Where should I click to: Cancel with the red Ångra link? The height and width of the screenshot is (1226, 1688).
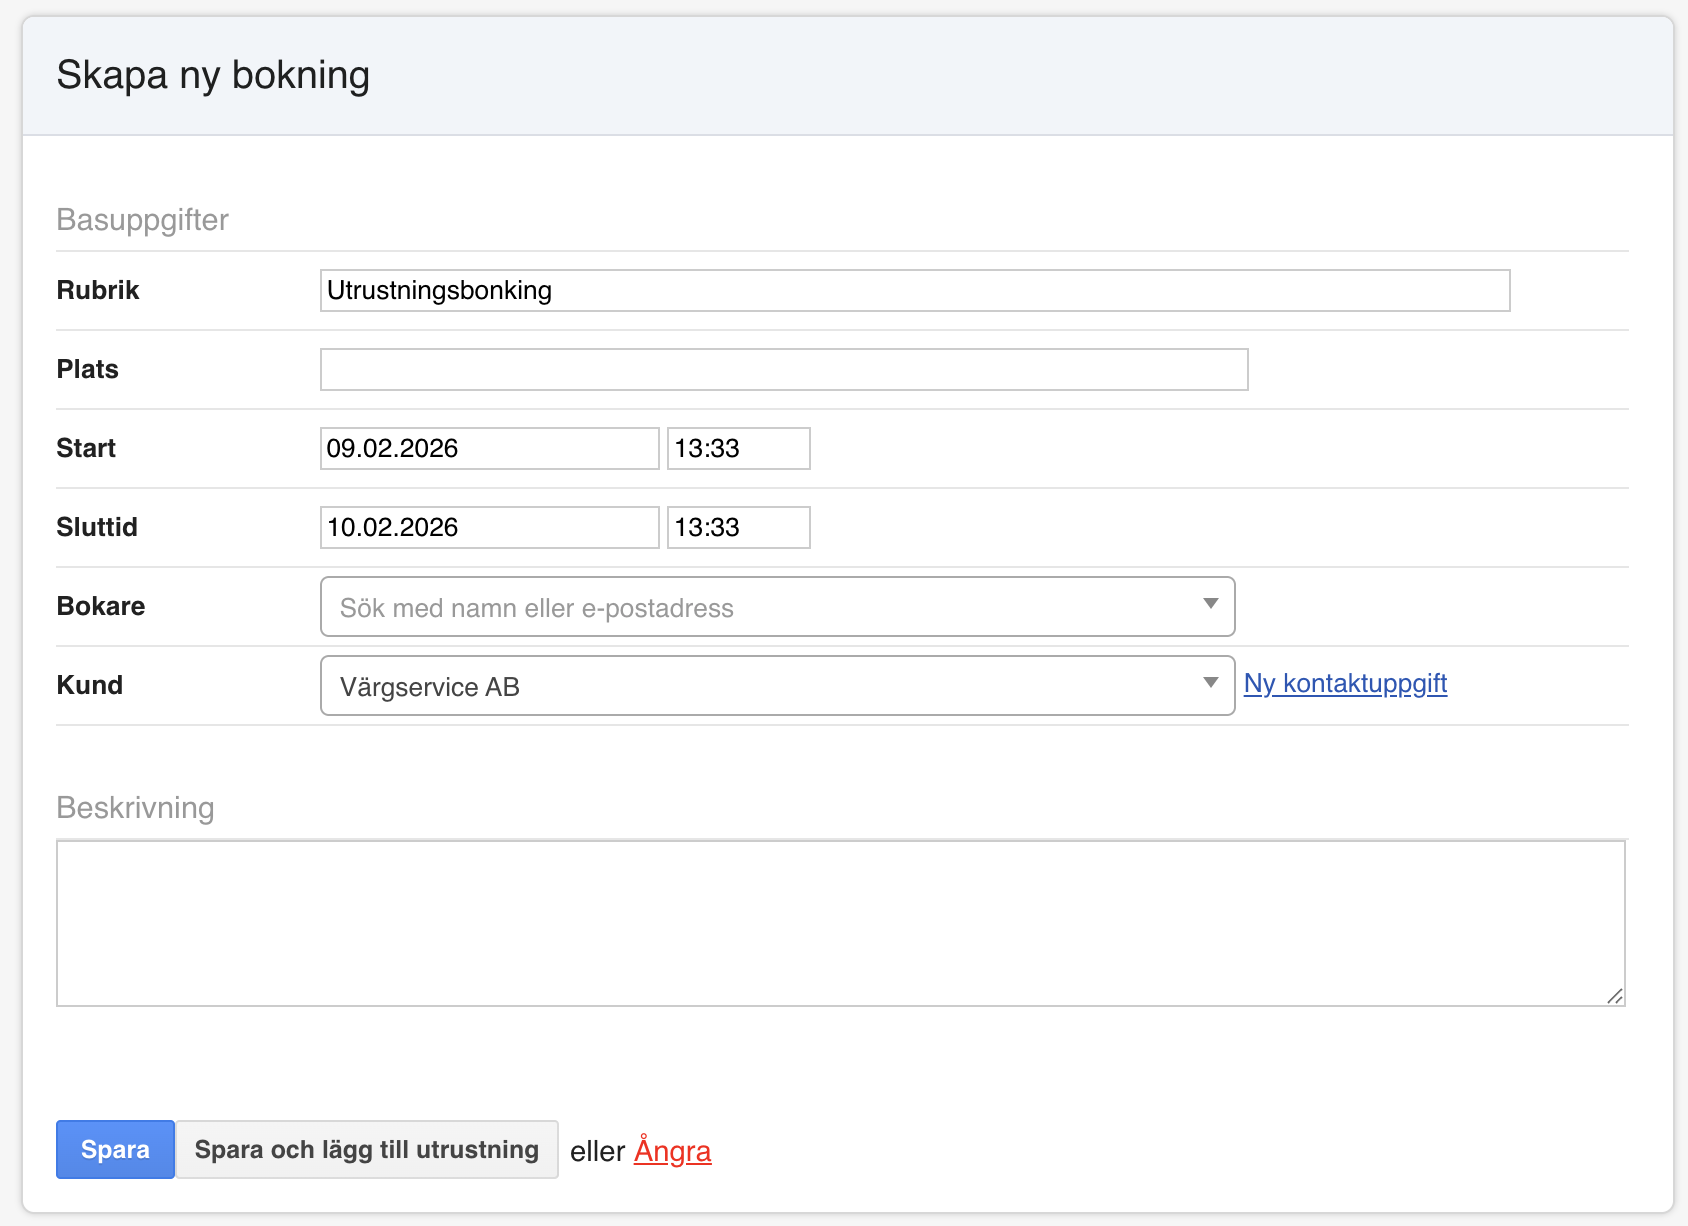coord(672,1152)
